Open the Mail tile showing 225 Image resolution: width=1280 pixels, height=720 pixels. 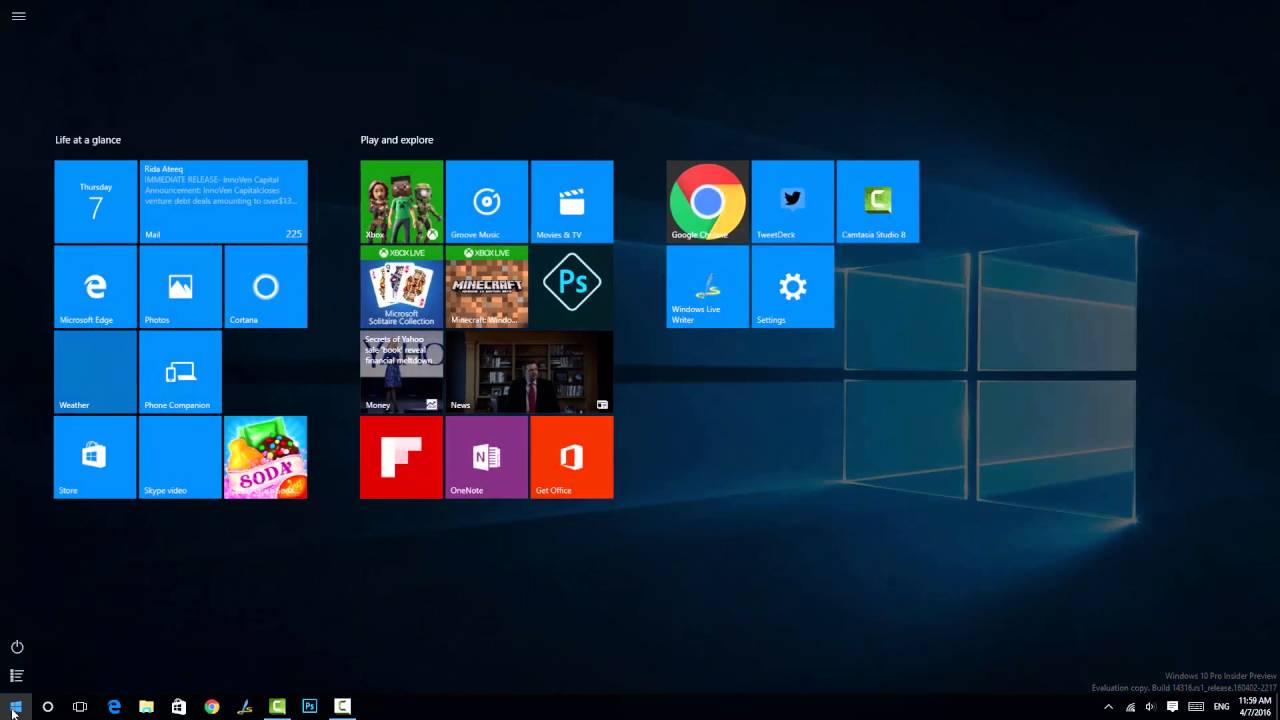pos(224,202)
